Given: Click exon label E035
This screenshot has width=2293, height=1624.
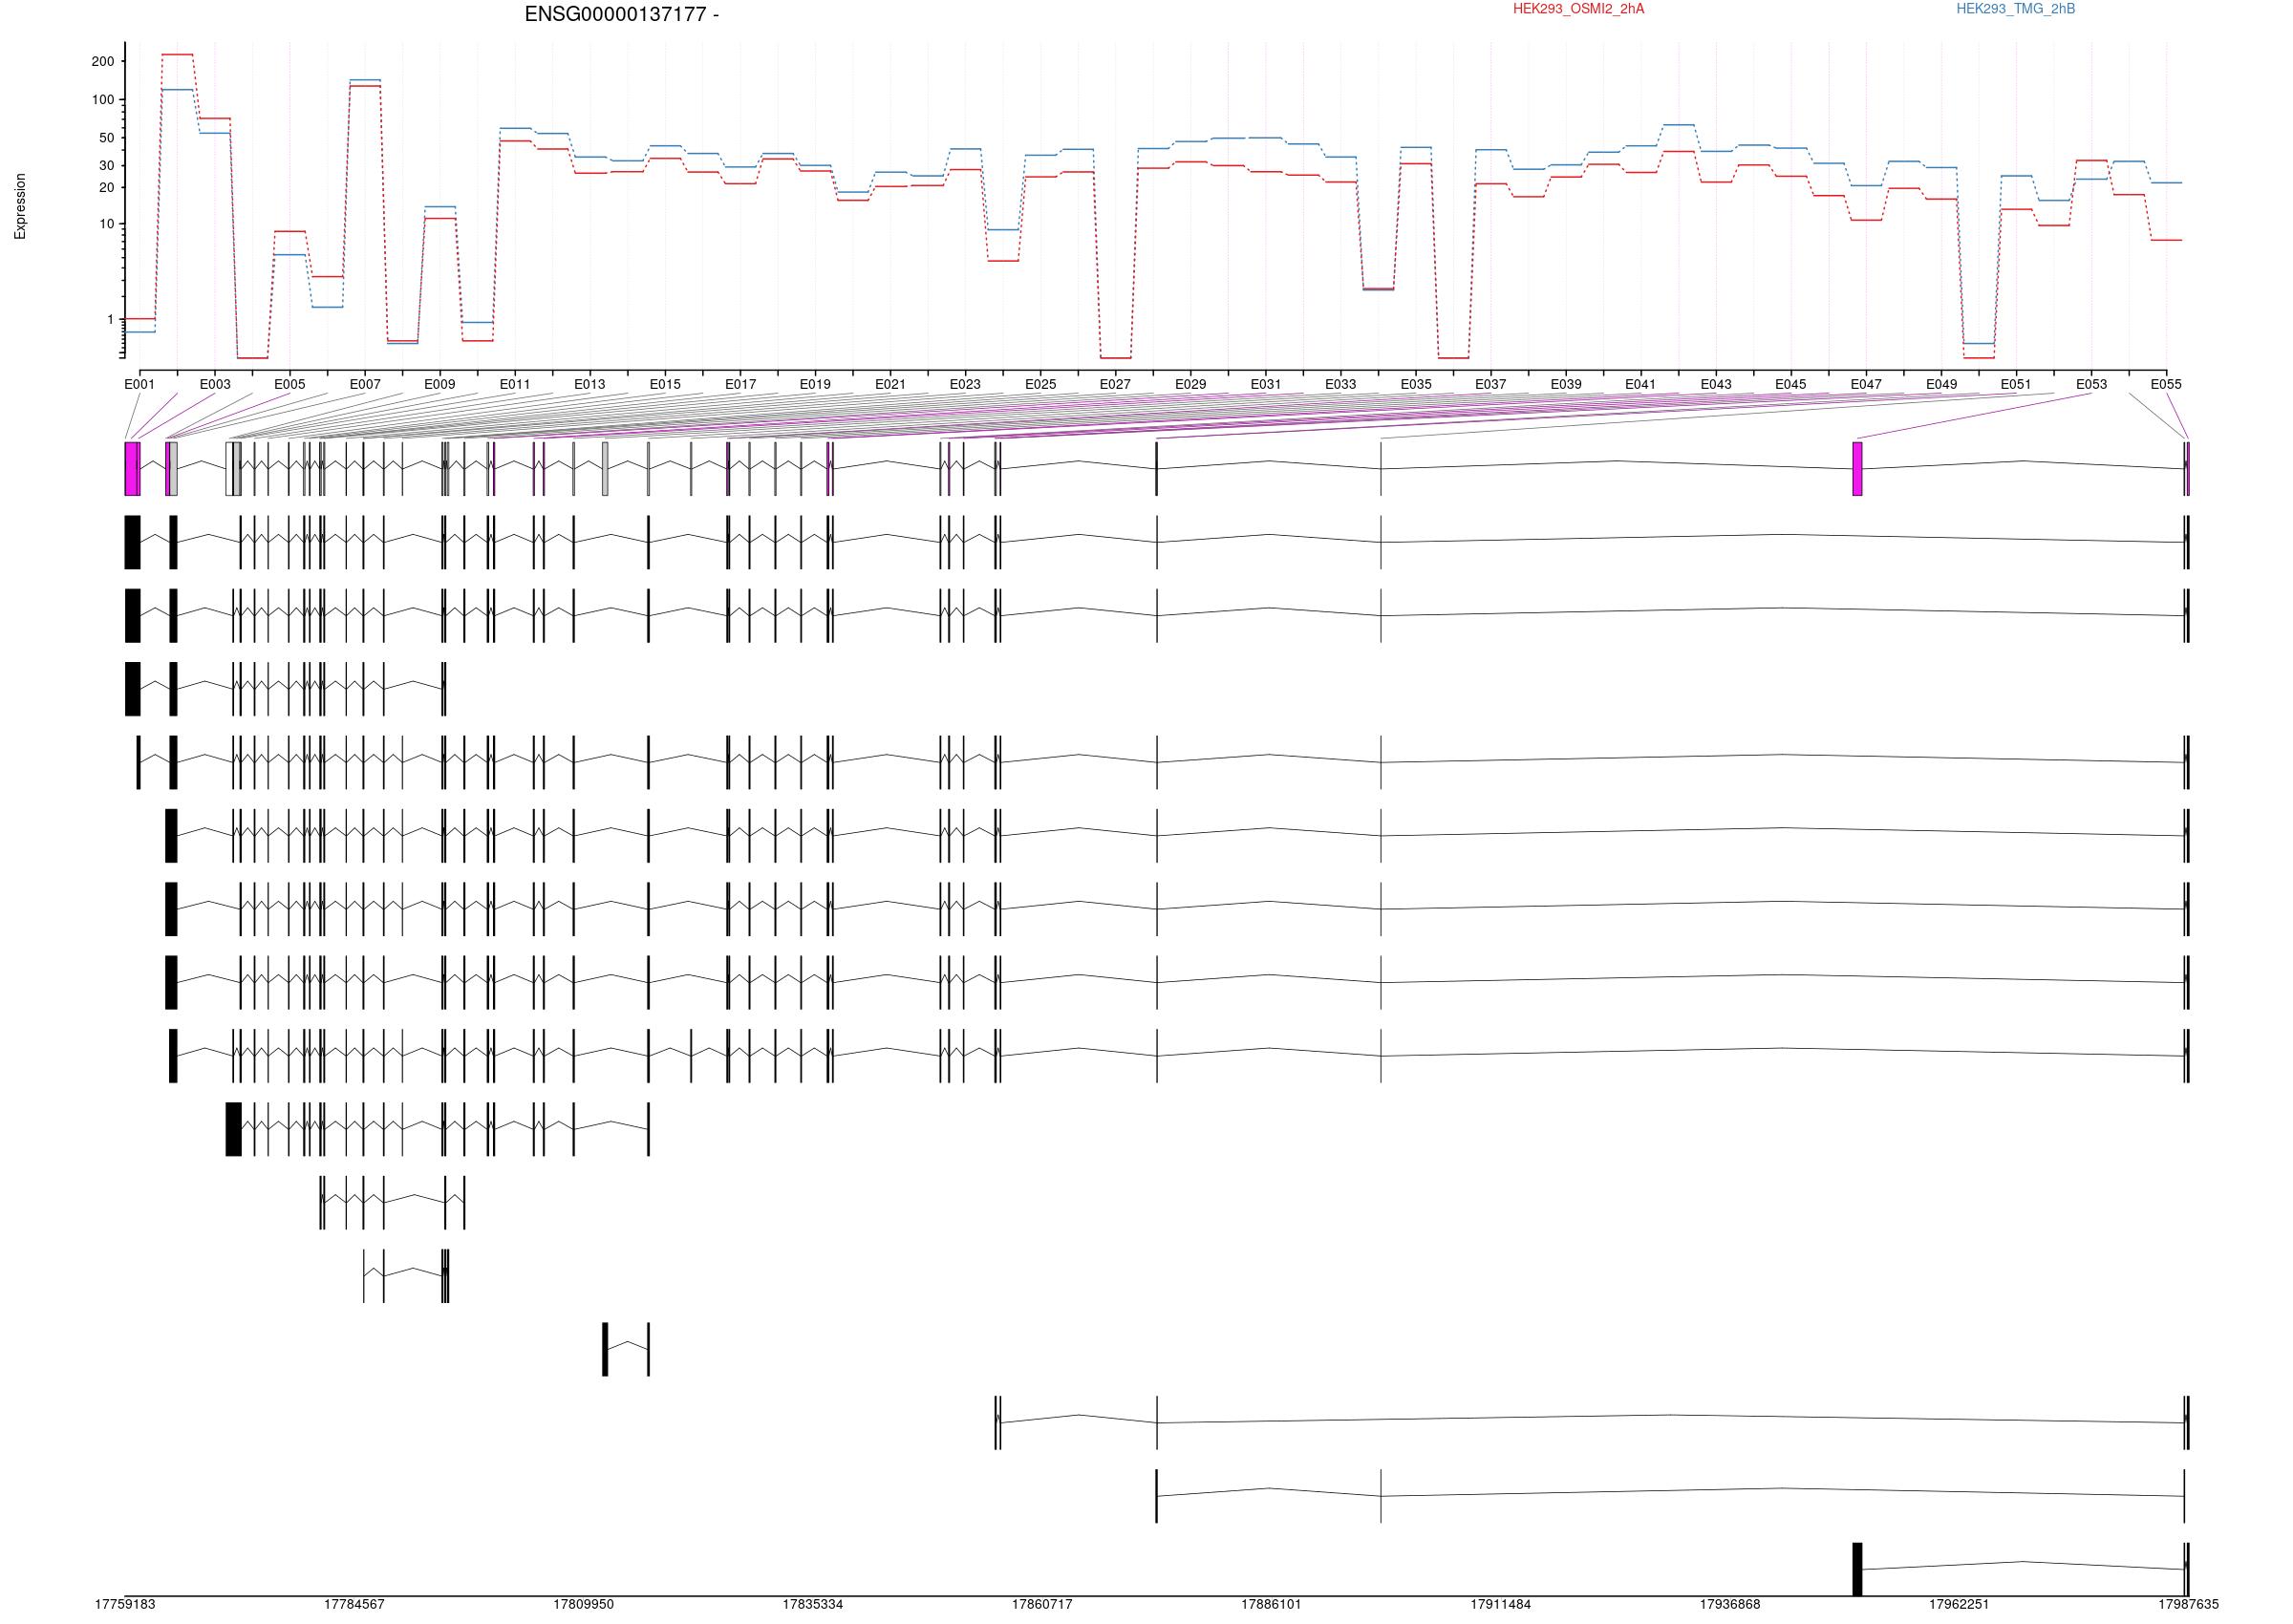Looking at the screenshot, I should point(1416,384).
